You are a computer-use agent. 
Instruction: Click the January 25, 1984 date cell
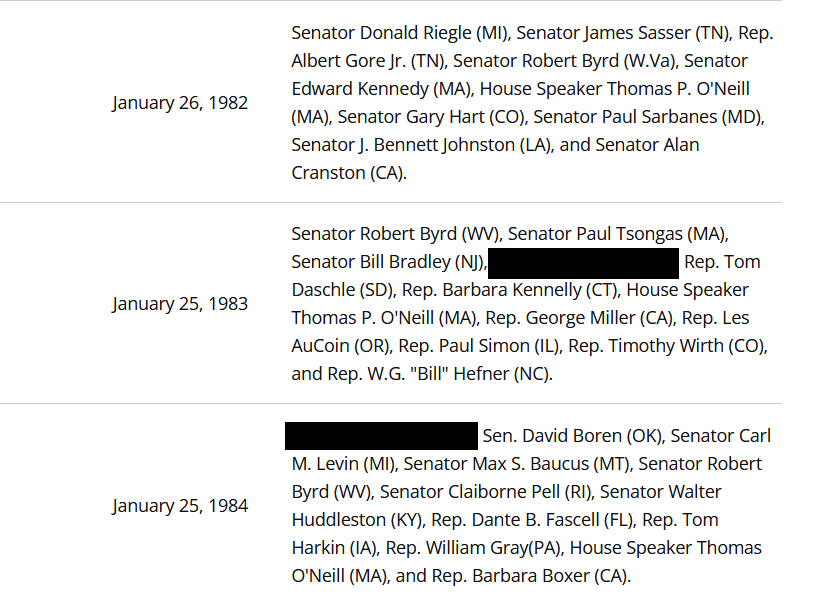(x=180, y=506)
